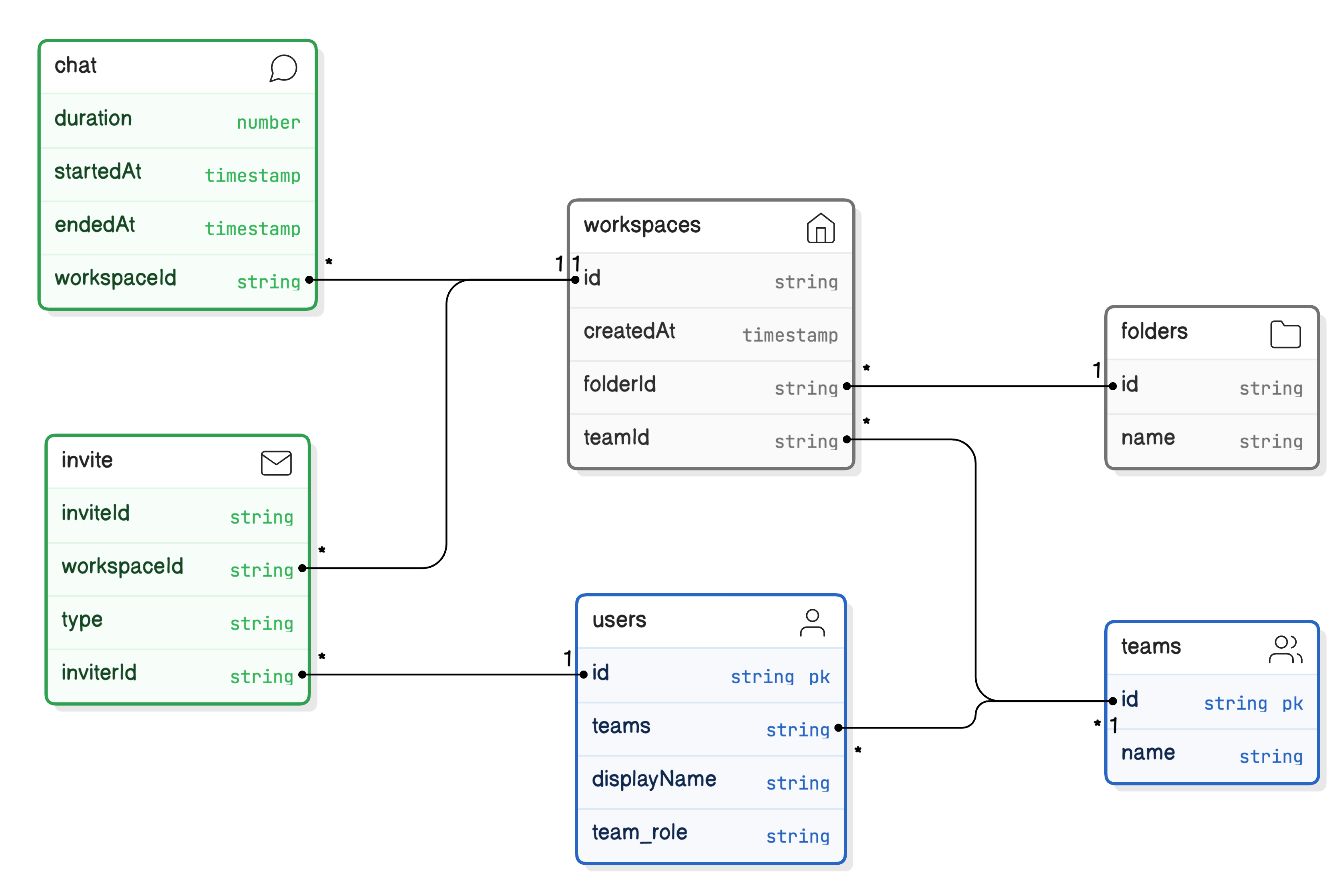This screenshot has height=884, width=1340.
Task: Click the string type beside invite workspaceId
Action: tap(261, 571)
